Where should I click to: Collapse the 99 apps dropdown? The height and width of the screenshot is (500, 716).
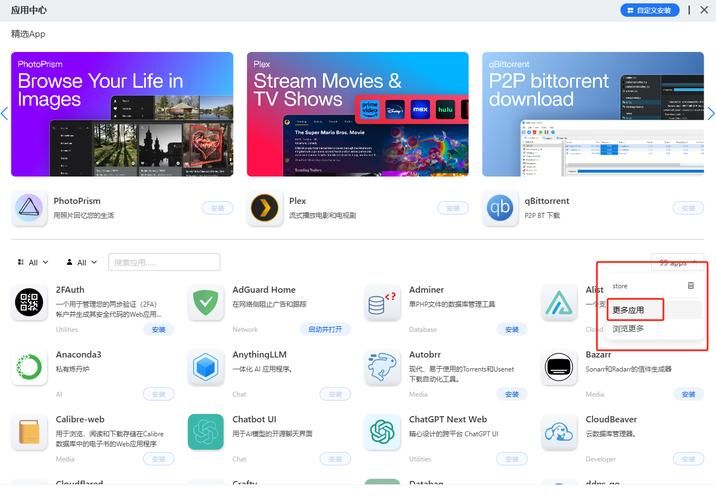(676, 262)
